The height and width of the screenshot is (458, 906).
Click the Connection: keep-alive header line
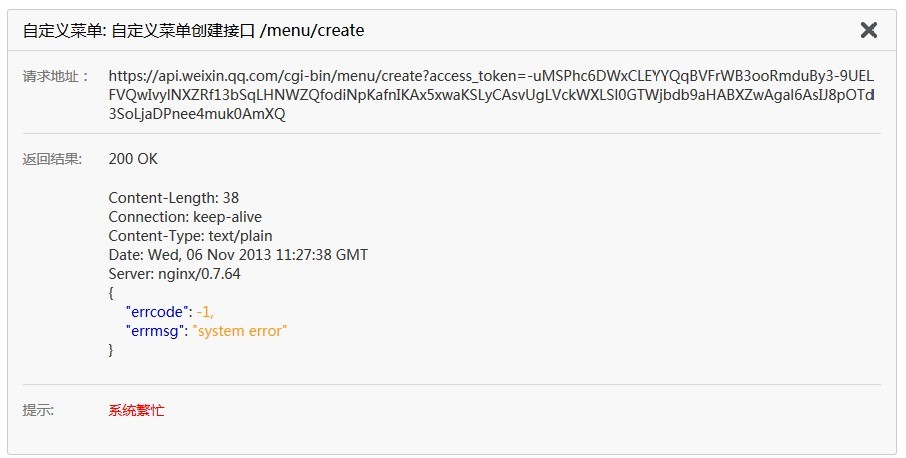tap(185, 217)
